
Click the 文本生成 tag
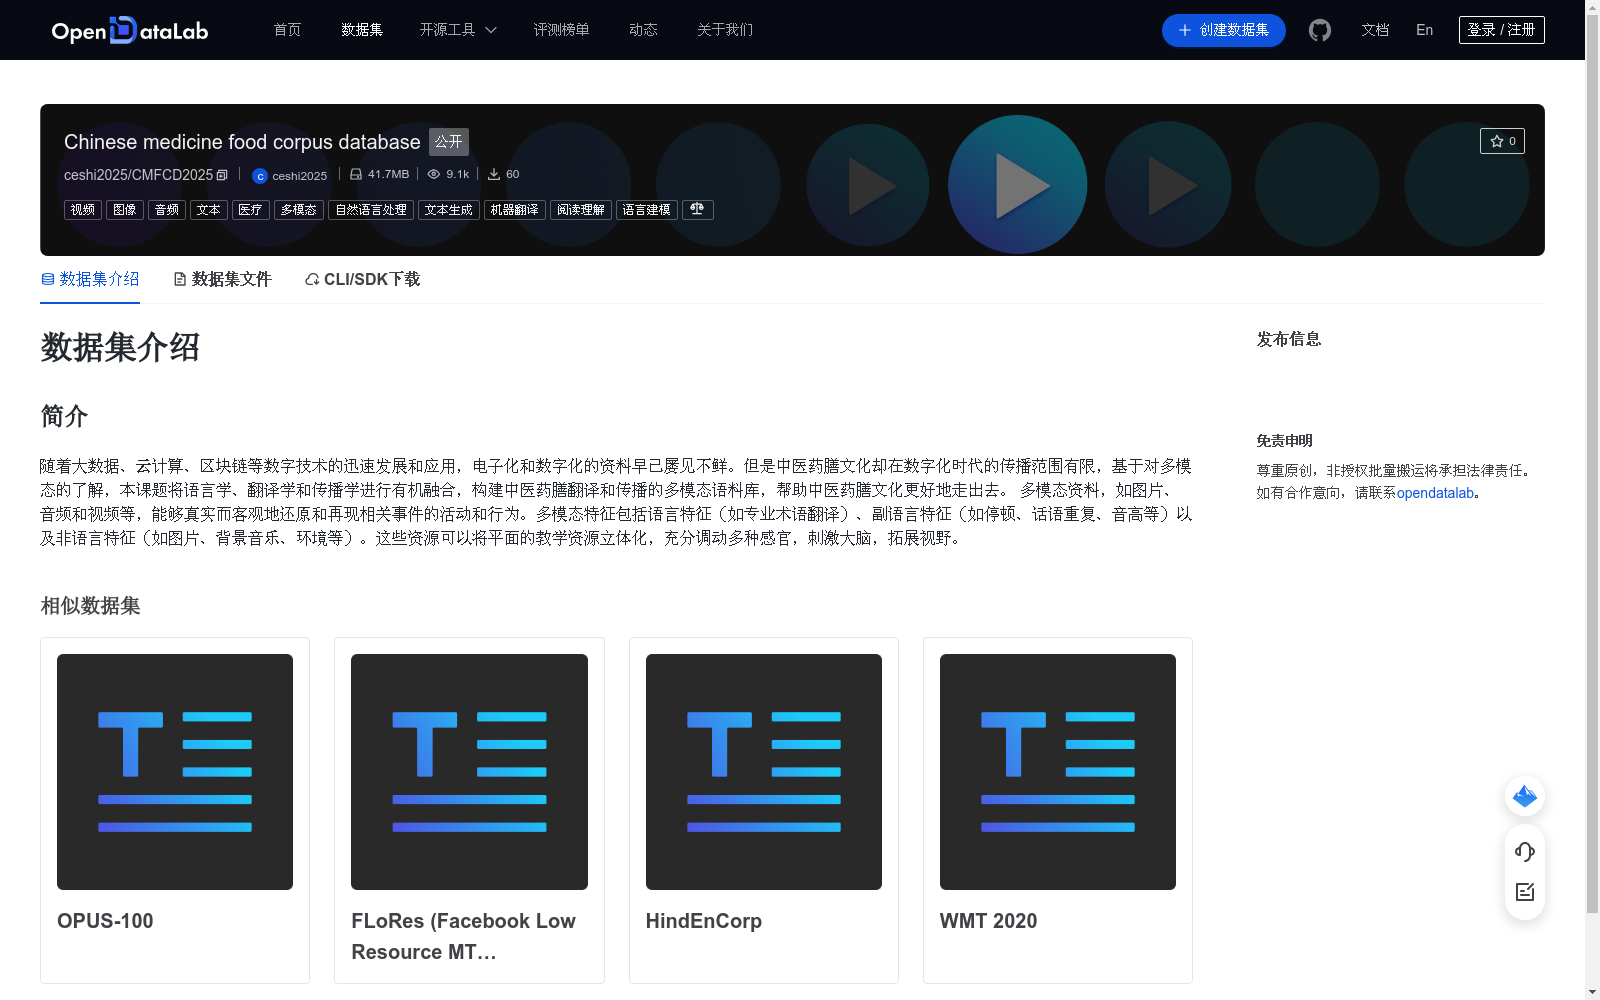click(x=449, y=209)
